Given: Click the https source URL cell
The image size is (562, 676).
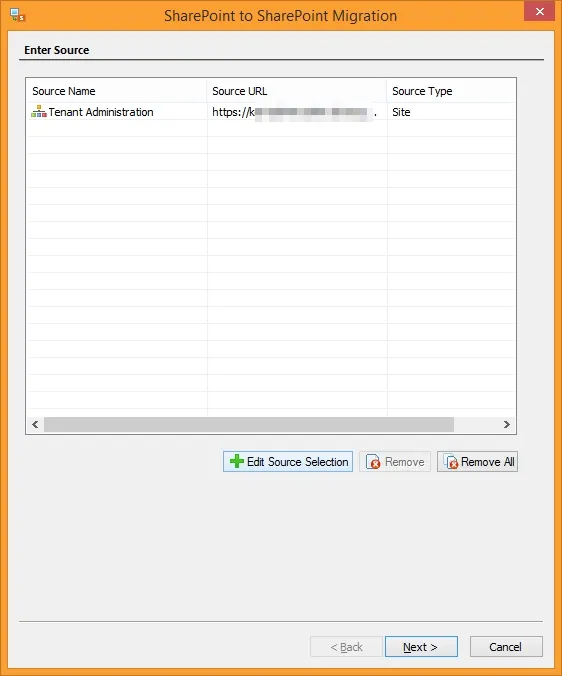Looking at the screenshot, I should 297,112.
